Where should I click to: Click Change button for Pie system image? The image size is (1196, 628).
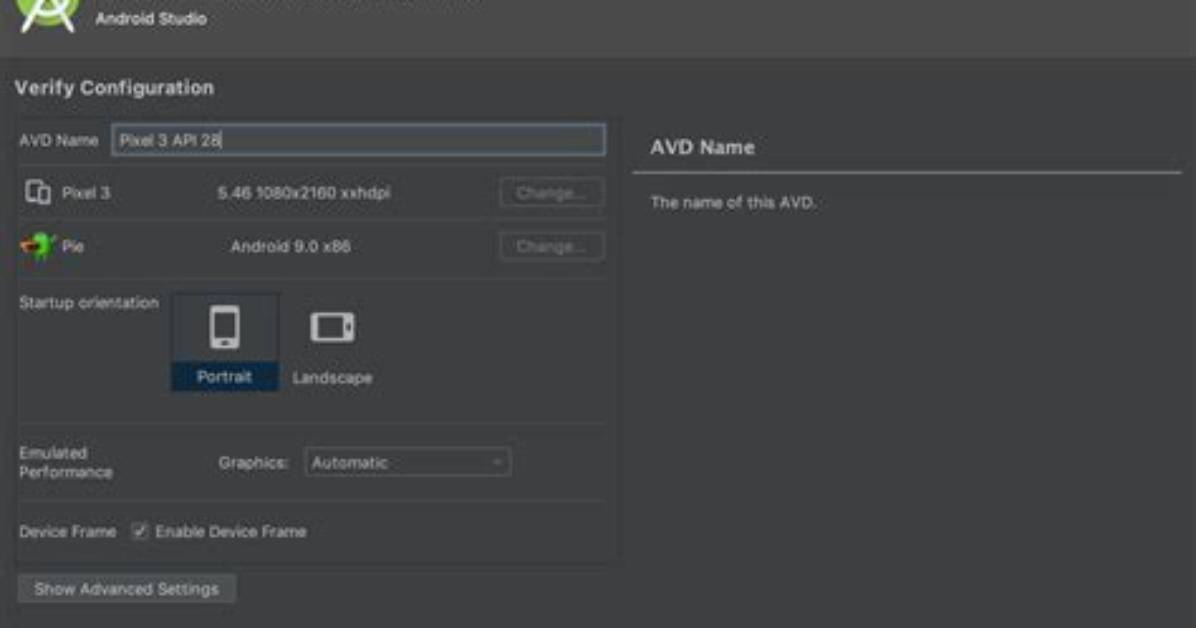tap(551, 246)
